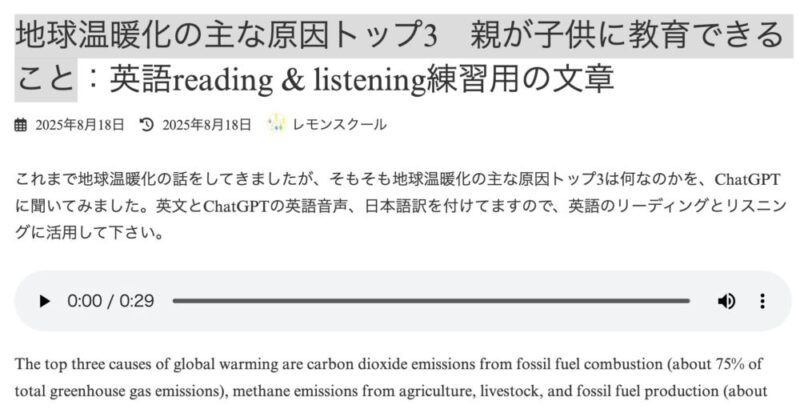800x409 pixels.
Task: Click the updated date 2025年8月18日
Action: click(x=207, y=125)
